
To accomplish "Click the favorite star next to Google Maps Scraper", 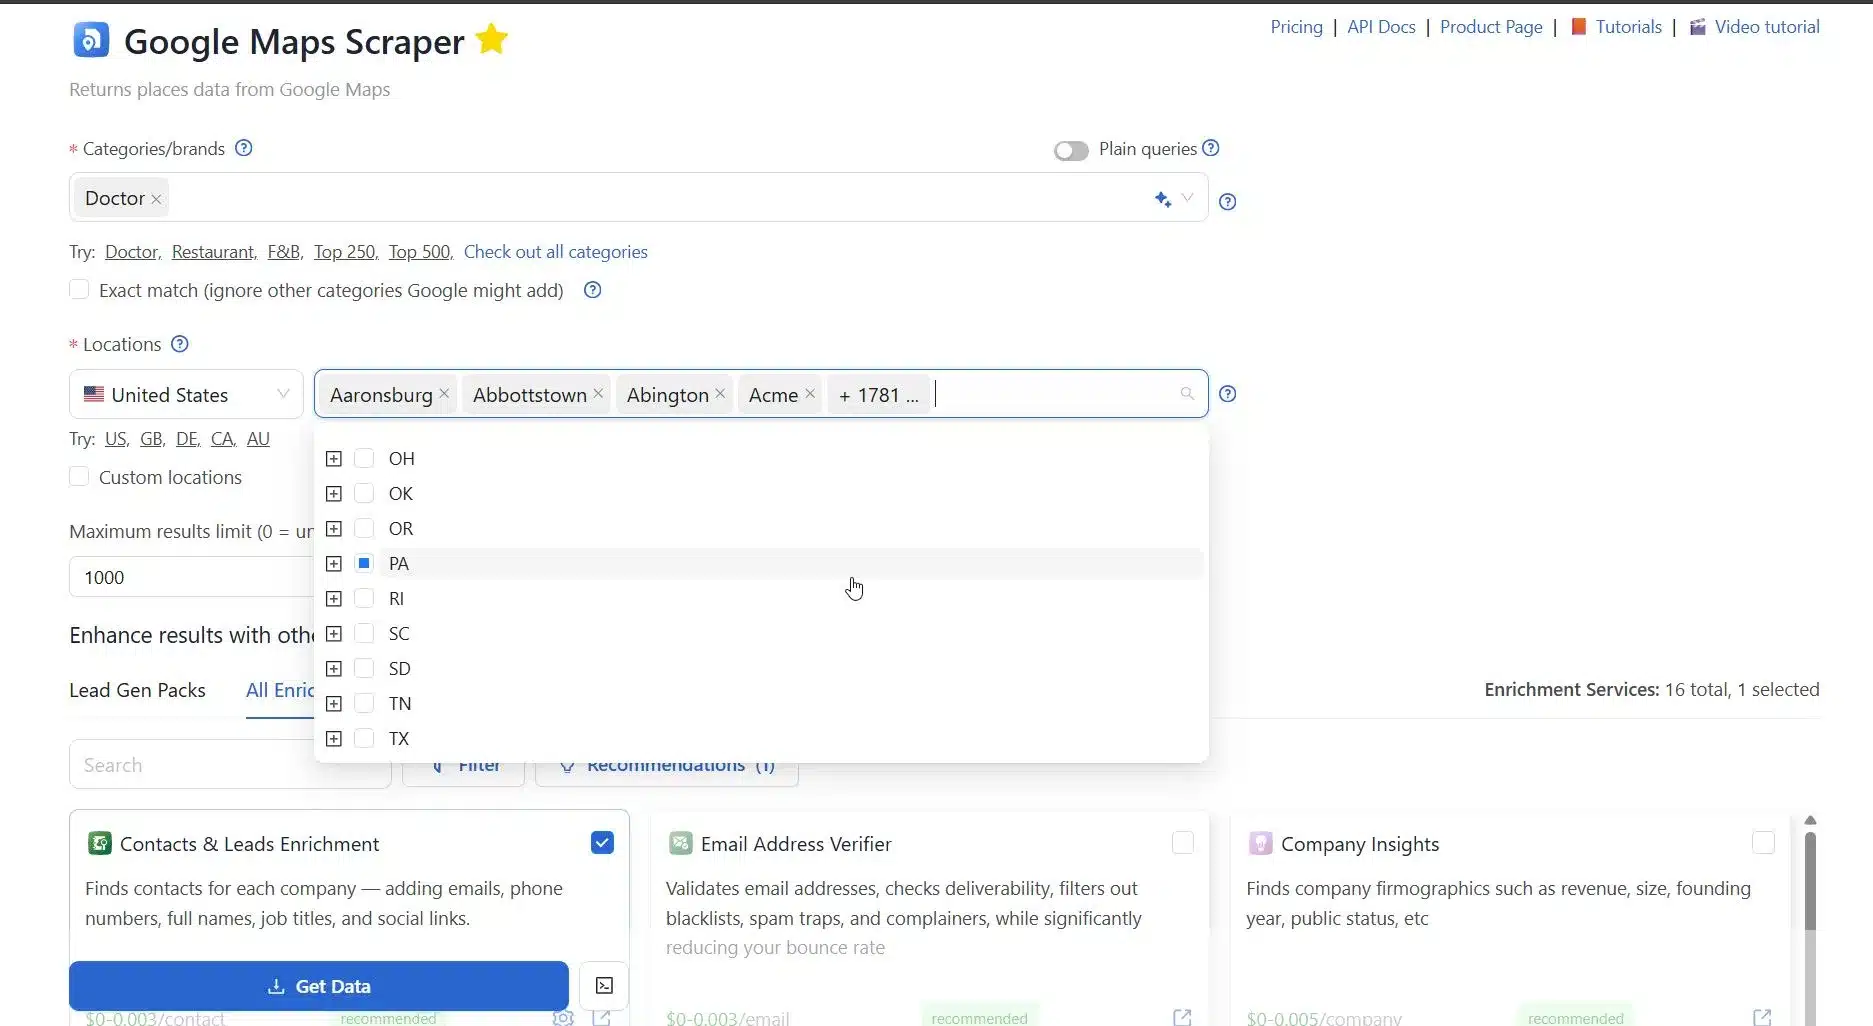I will pyautogui.click(x=491, y=40).
